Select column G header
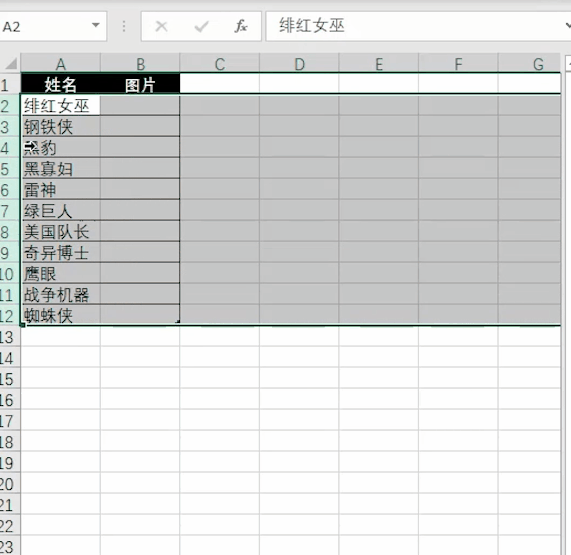 pyautogui.click(x=529, y=63)
